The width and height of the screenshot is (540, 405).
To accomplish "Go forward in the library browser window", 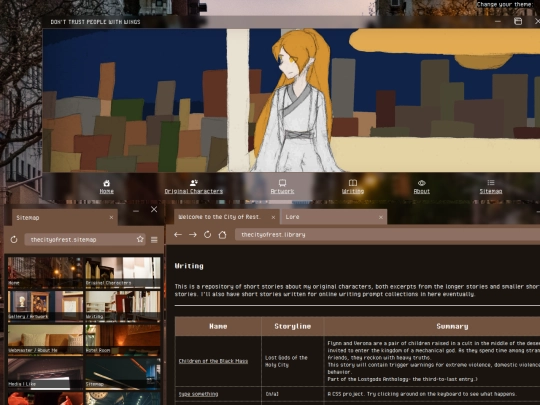I will pos(193,235).
